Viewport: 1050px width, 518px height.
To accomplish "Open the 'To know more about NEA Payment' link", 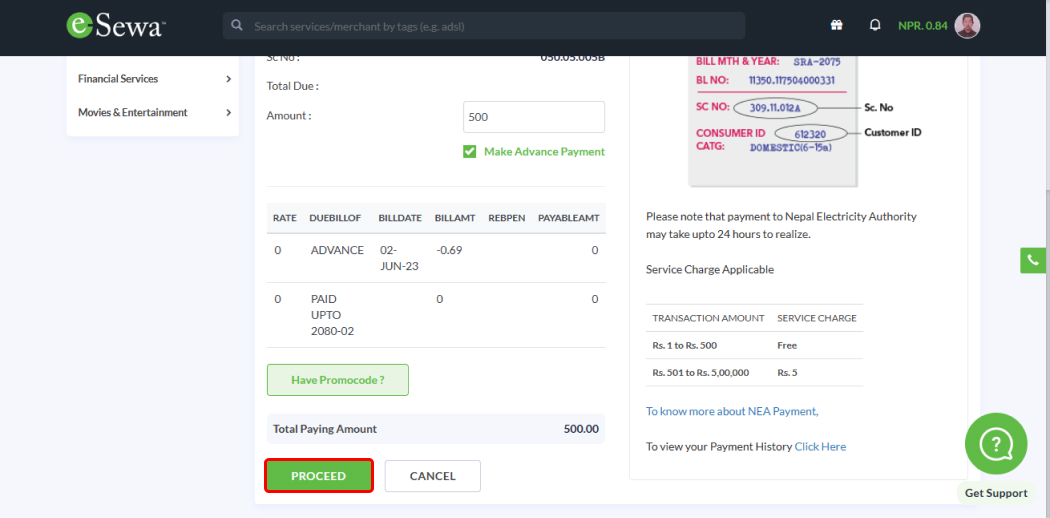I will click(x=732, y=412).
